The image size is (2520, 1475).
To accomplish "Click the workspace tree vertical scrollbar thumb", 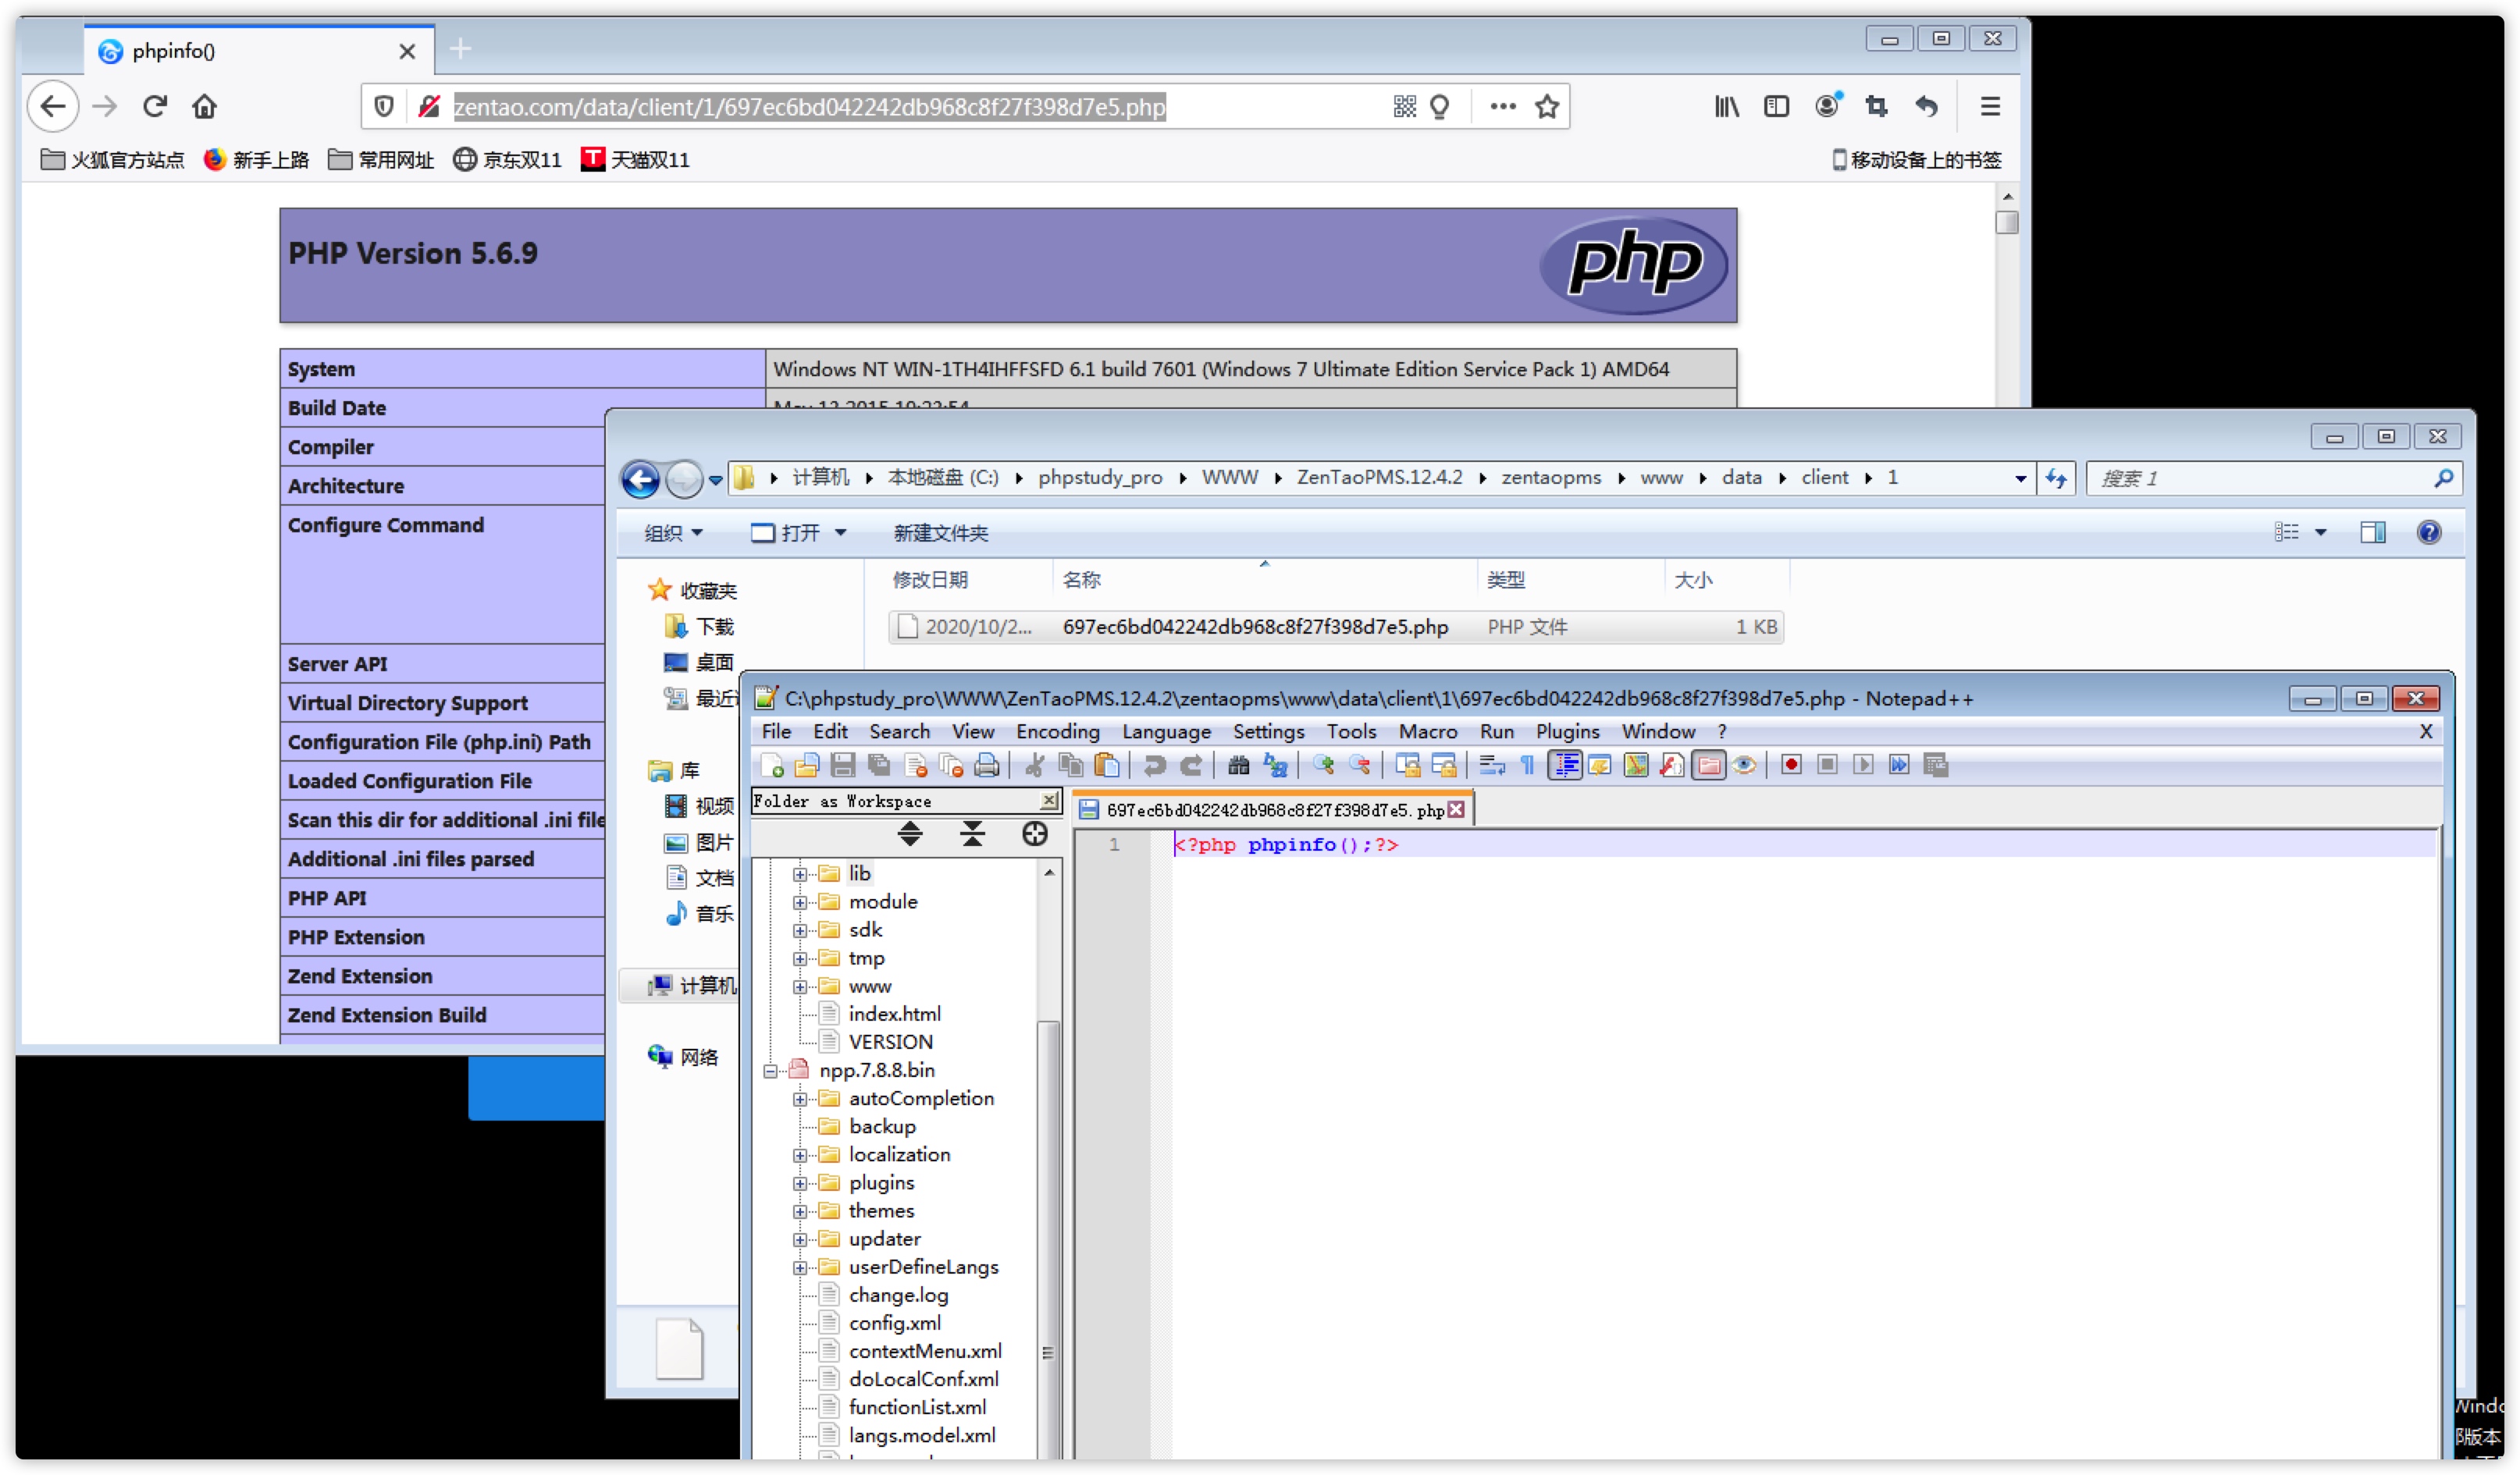I will [x=1047, y=1240].
